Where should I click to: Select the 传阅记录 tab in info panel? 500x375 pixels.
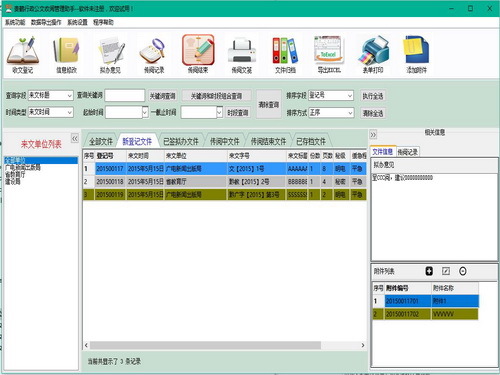pyautogui.click(x=408, y=152)
